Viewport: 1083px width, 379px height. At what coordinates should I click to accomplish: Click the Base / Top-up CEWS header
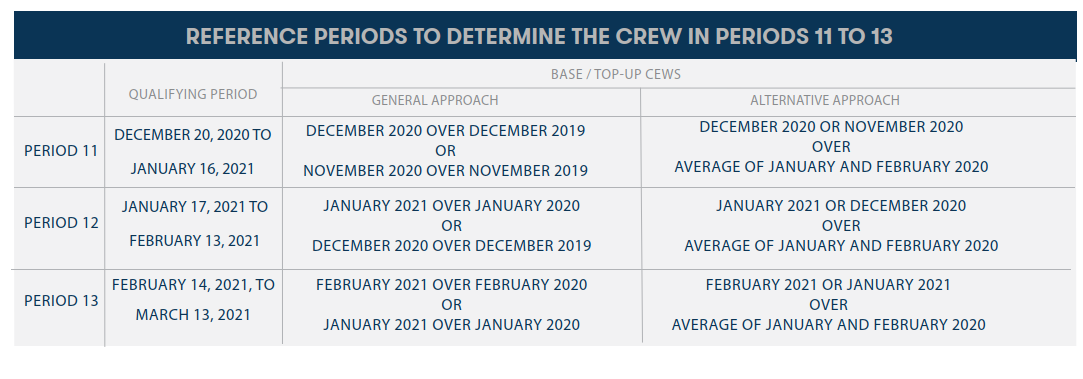tap(615, 75)
